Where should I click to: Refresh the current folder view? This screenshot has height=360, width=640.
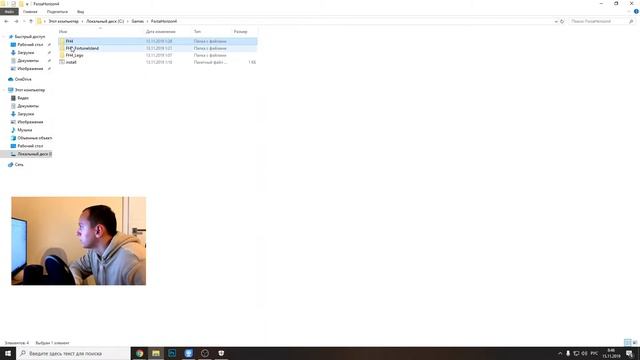point(562,21)
